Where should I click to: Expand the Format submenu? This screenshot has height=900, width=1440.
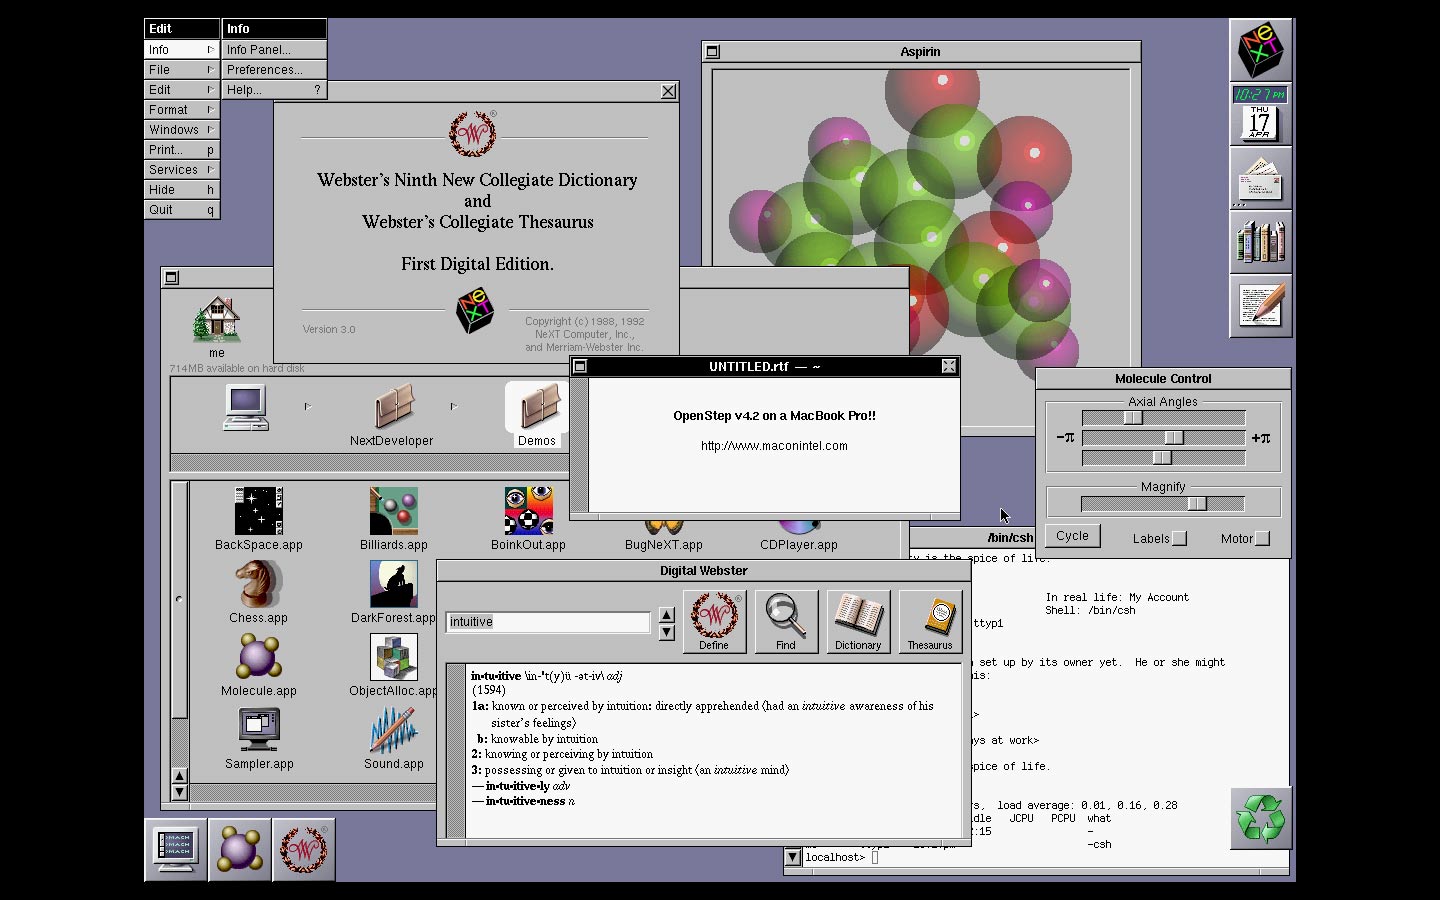pos(182,109)
